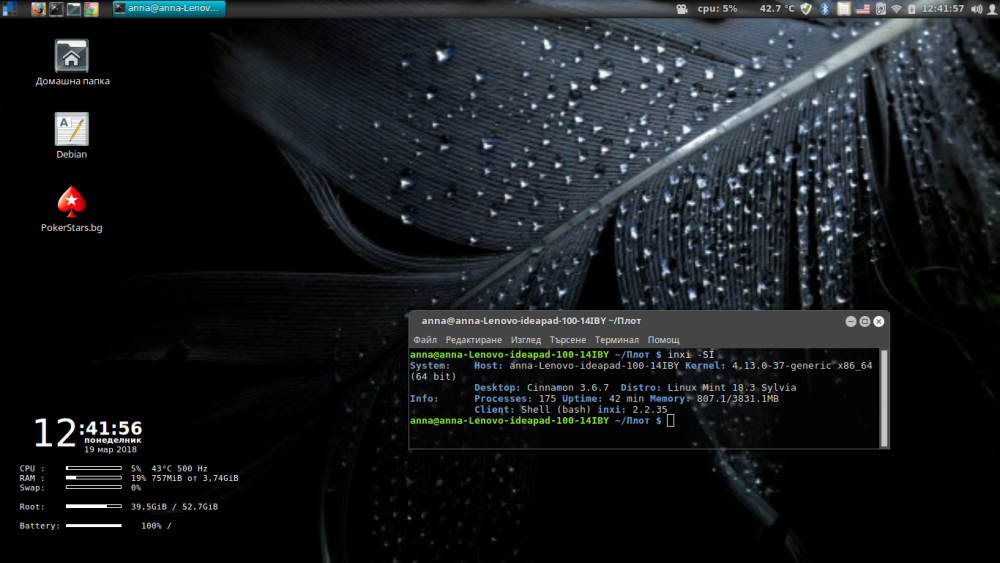Click the 'inxi -SI' command text

691,355
